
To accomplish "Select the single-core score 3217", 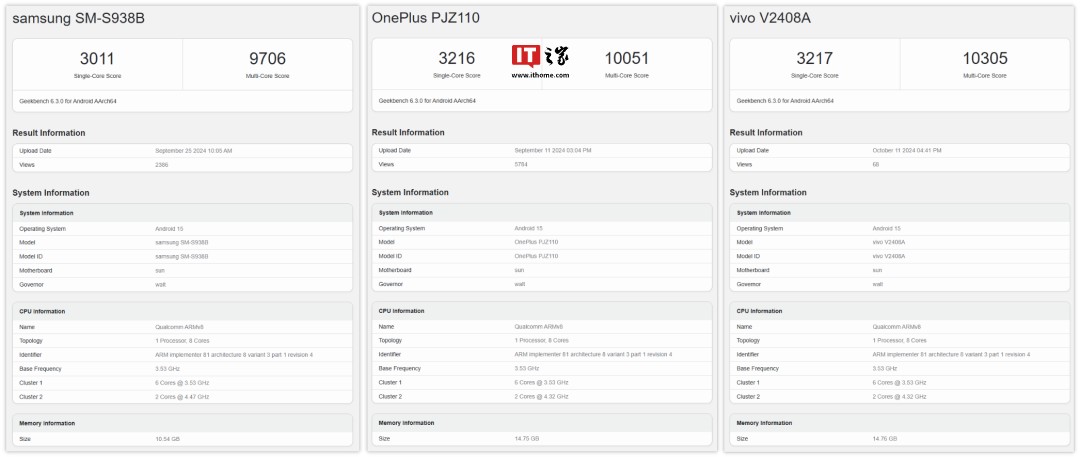I will point(815,59).
